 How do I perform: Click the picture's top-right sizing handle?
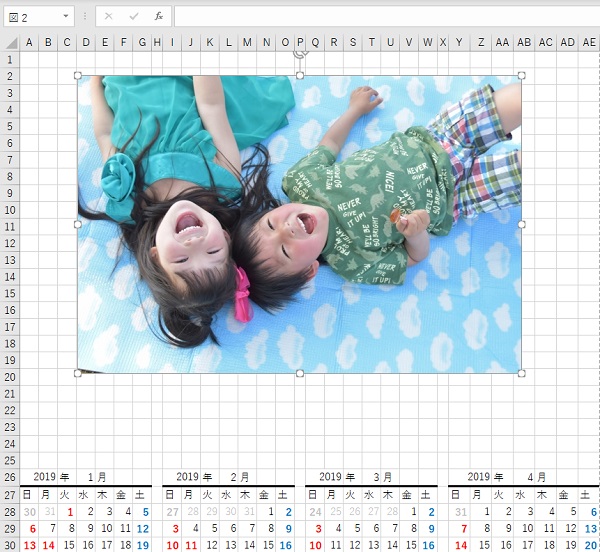[x=521, y=76]
